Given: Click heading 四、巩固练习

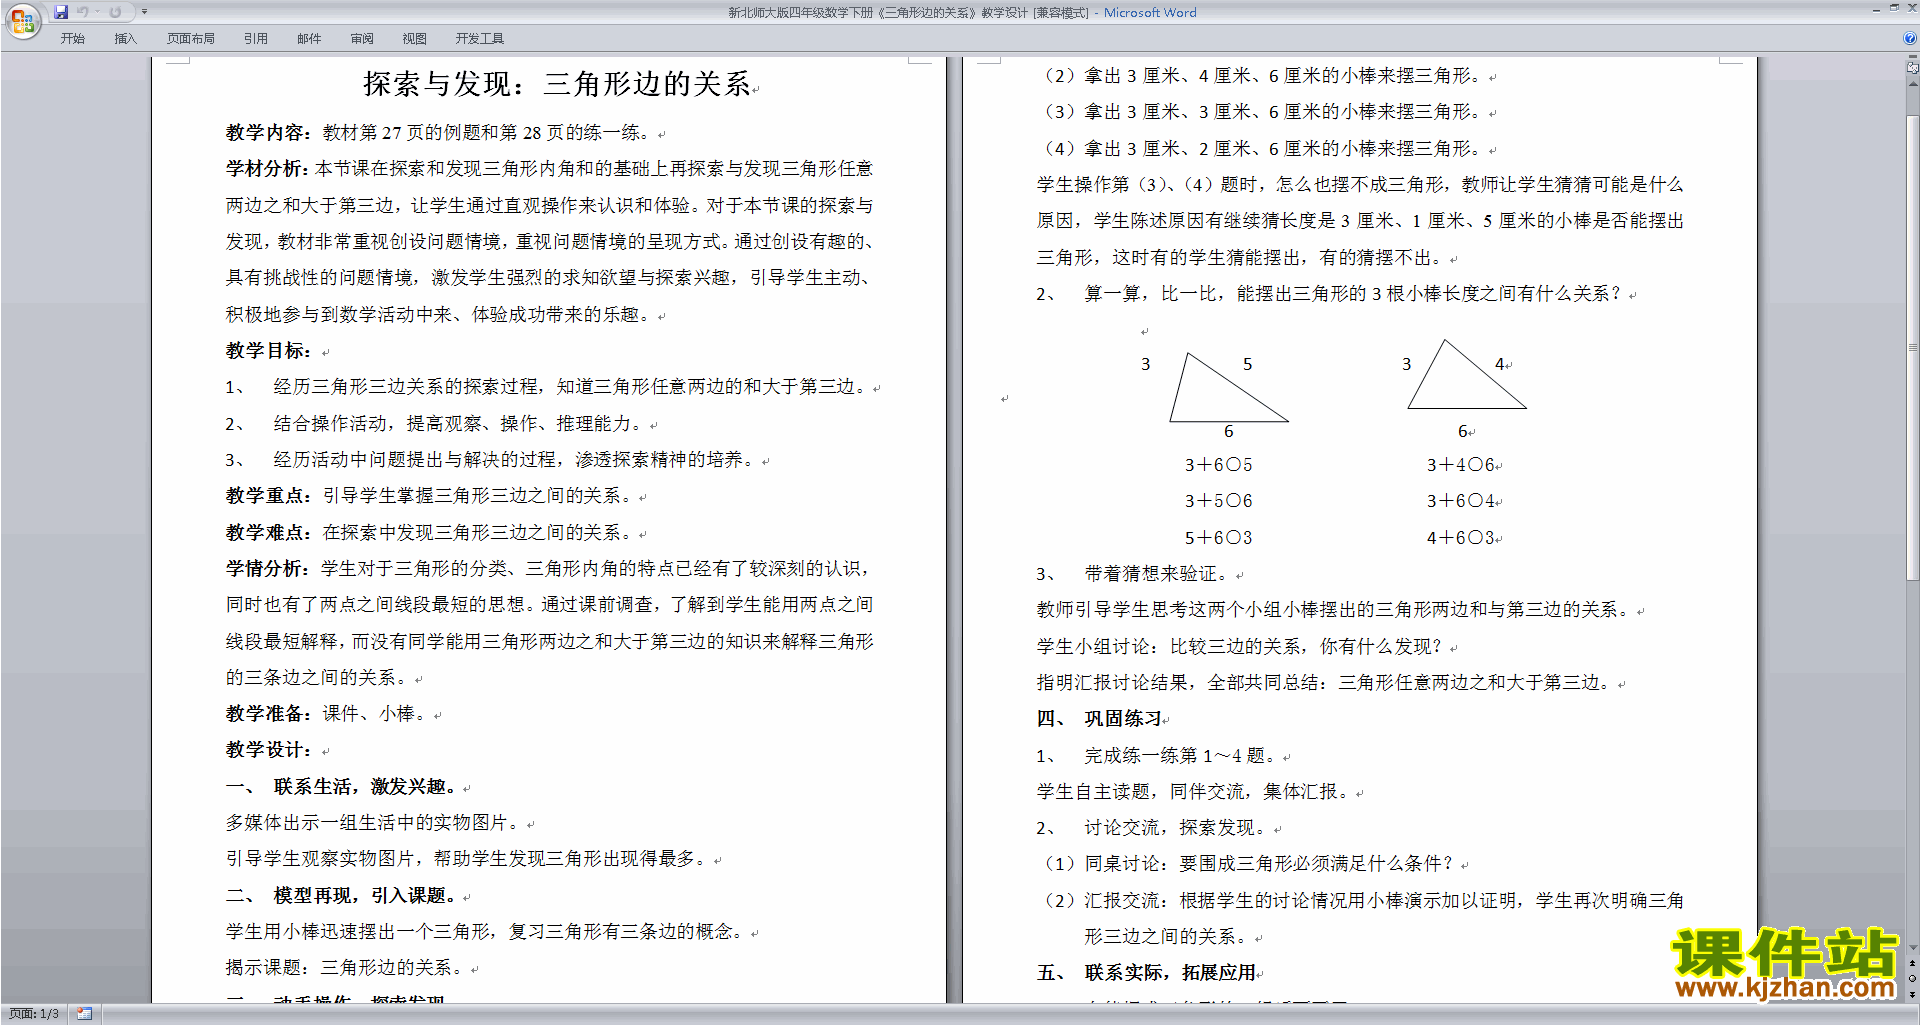Looking at the screenshot, I should point(1100,719).
